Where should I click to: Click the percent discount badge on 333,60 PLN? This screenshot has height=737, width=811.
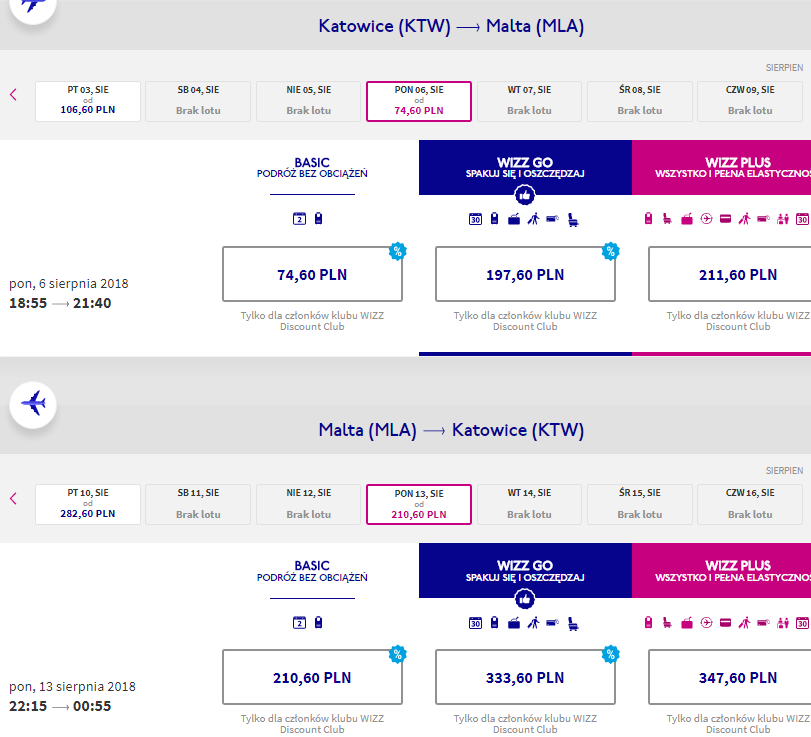(611, 654)
